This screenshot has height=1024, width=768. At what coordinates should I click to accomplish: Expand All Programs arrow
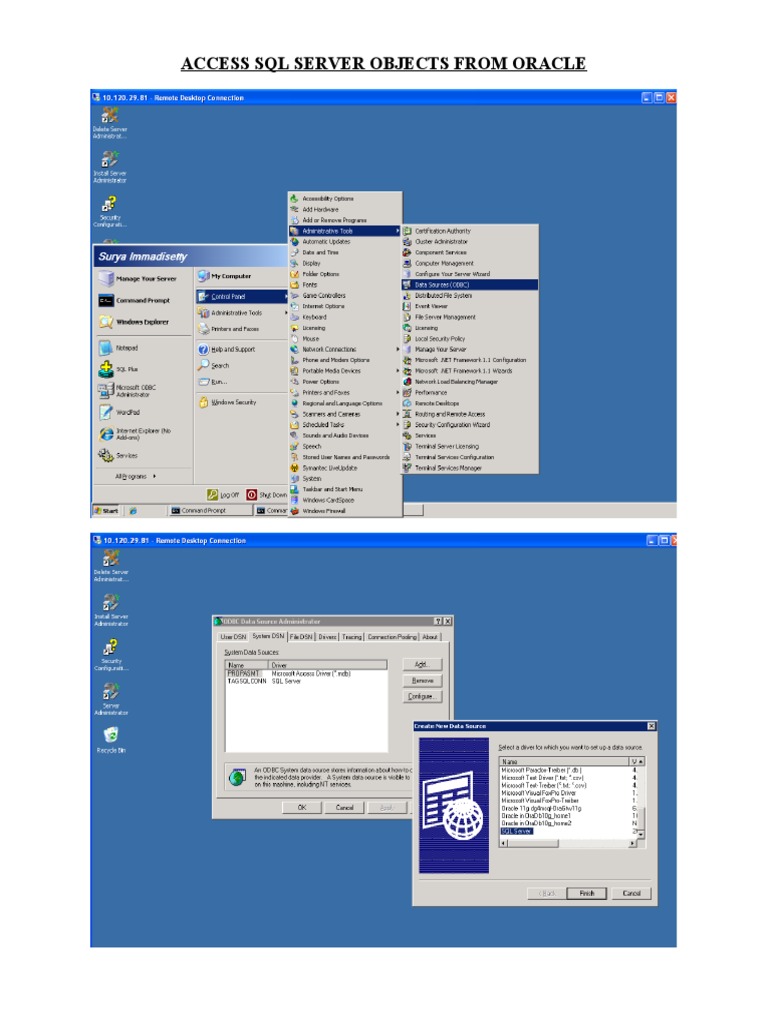point(154,476)
